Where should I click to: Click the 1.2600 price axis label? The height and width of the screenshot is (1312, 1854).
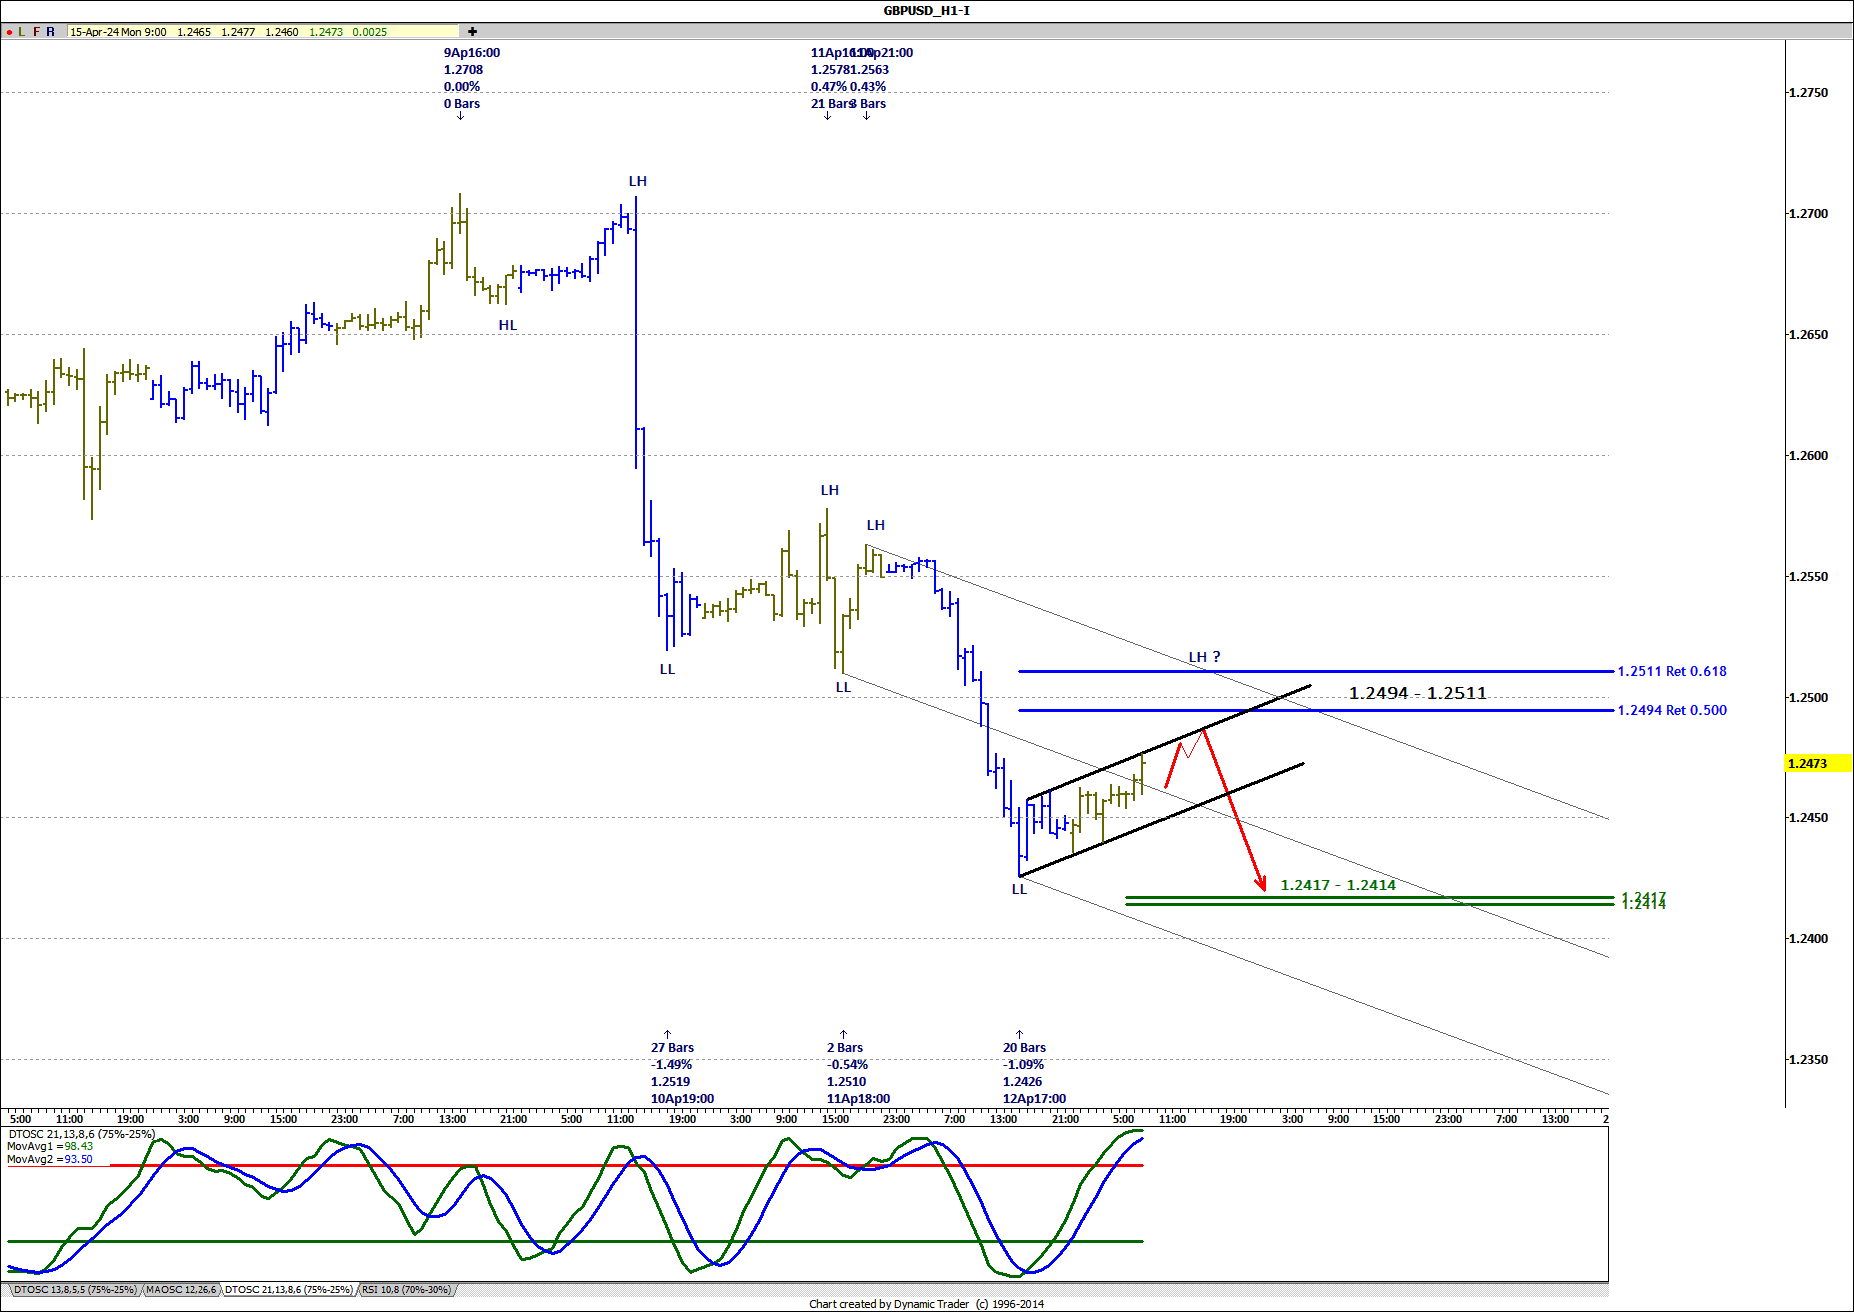click(1808, 456)
